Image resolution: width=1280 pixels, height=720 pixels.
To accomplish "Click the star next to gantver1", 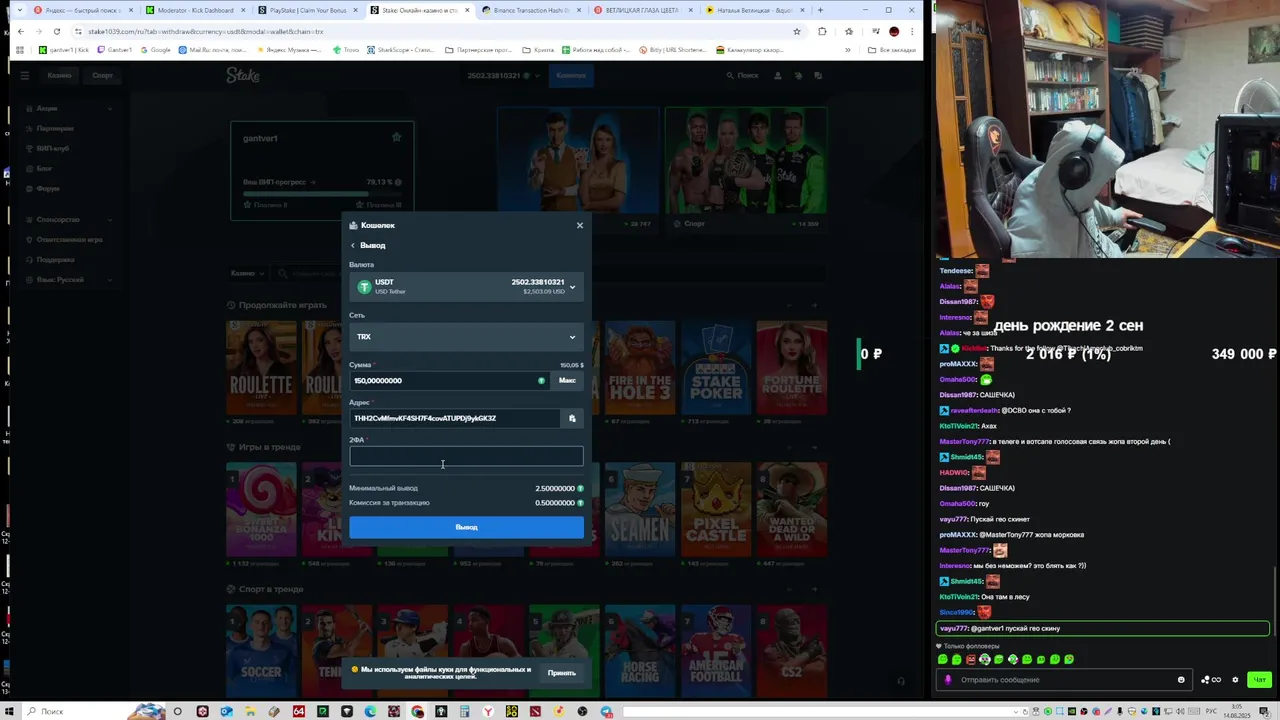I will click(396, 137).
